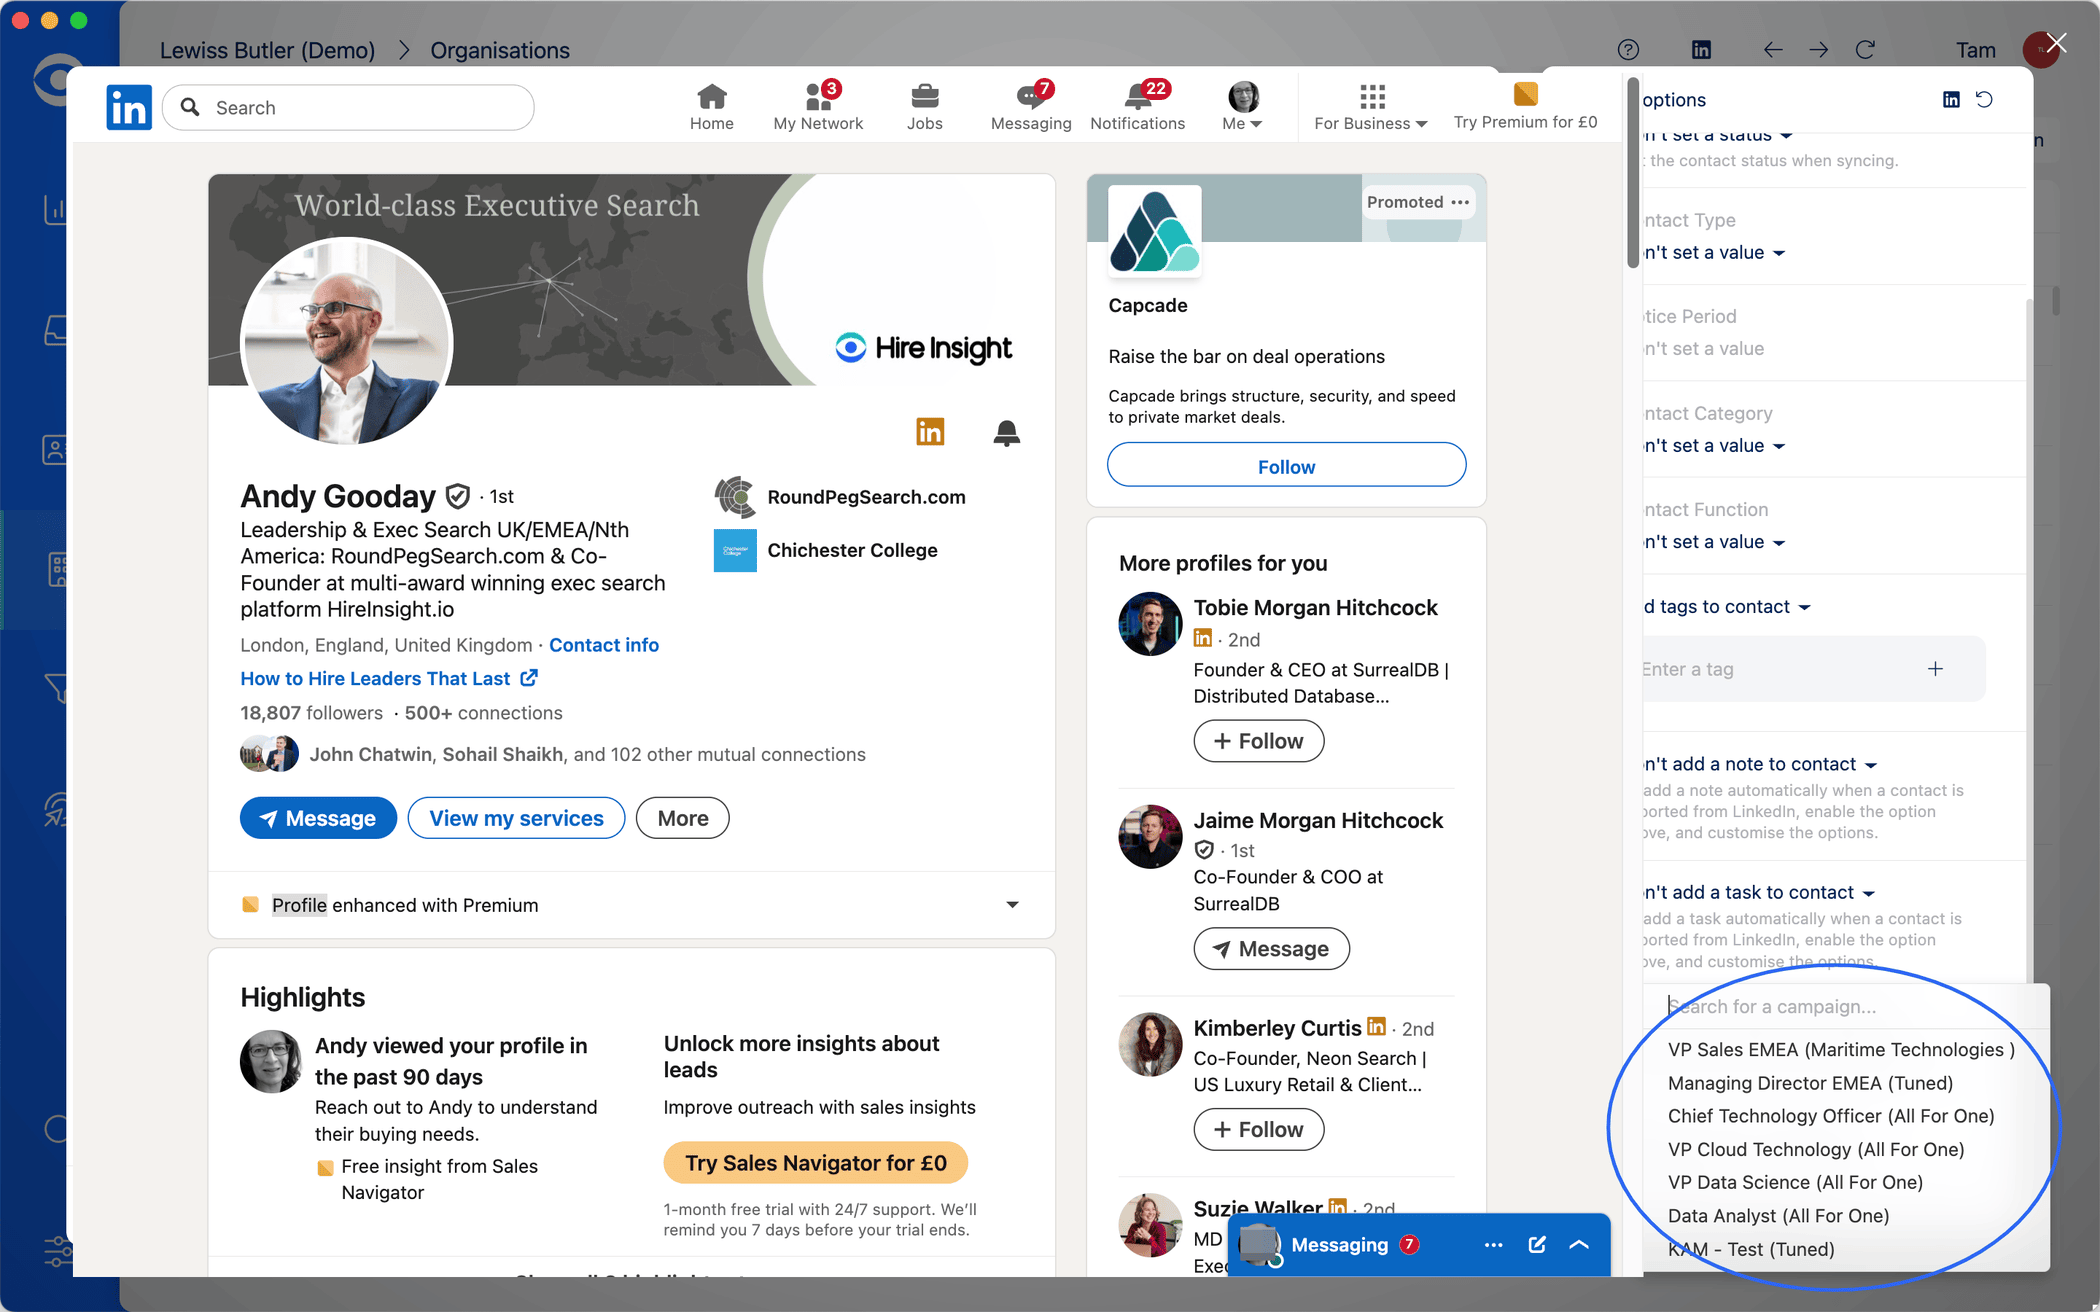Click the orange LinkedIn badge on profile
This screenshot has height=1312, width=2100.
point(930,432)
